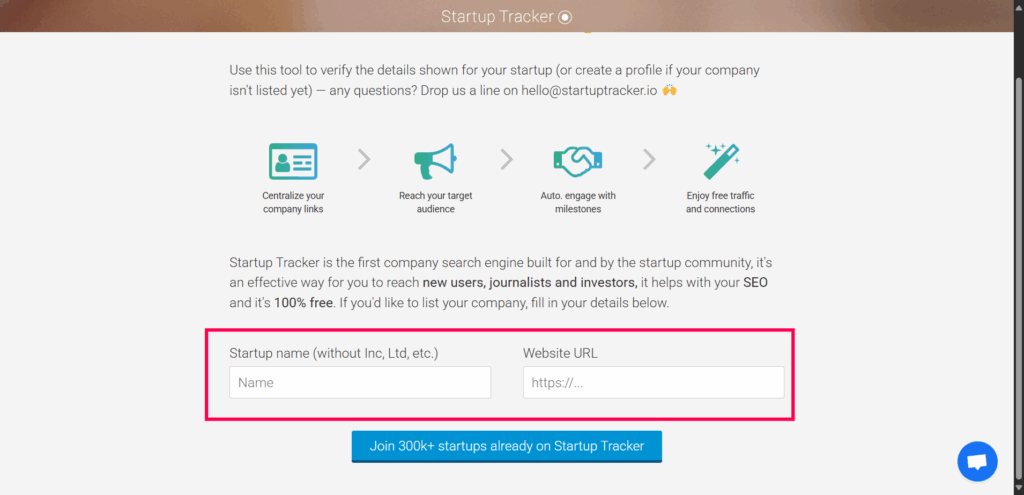The image size is (1024, 495).
Task: Click the ID card company links icon
Action: coord(293,161)
